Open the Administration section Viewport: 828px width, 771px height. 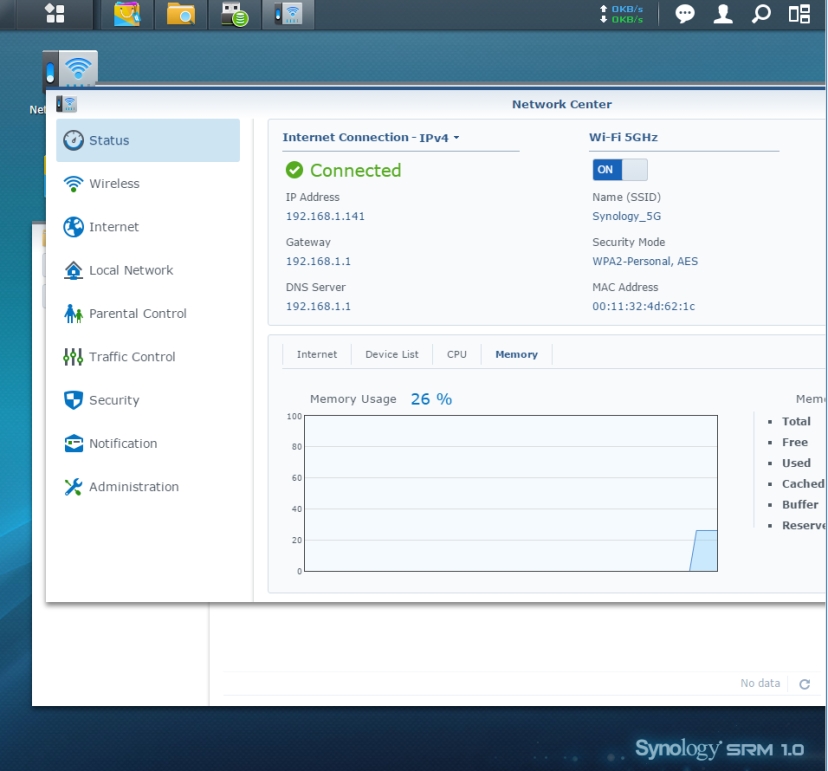click(133, 487)
